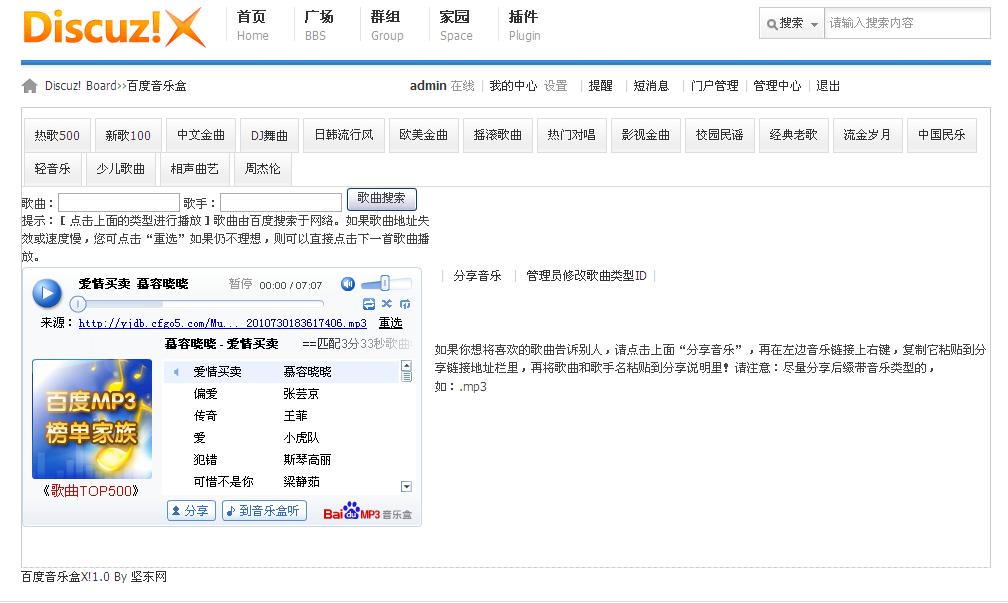Click the Baidu MP3 音乐盒 logo
The width and height of the screenshot is (1008, 603).
[367, 512]
